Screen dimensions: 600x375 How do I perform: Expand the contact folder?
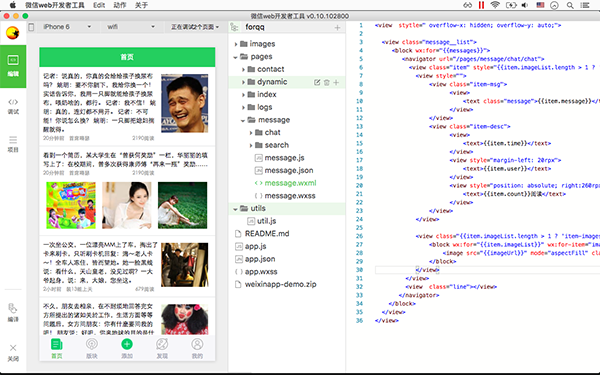pos(243,70)
